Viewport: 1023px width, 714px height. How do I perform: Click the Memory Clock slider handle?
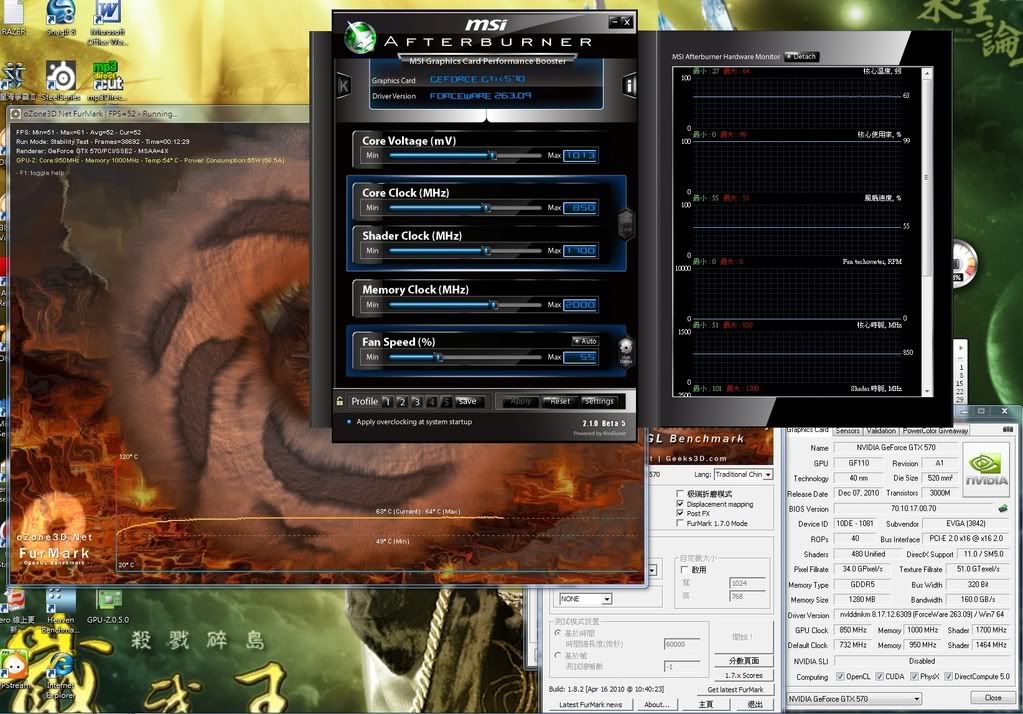pos(493,305)
